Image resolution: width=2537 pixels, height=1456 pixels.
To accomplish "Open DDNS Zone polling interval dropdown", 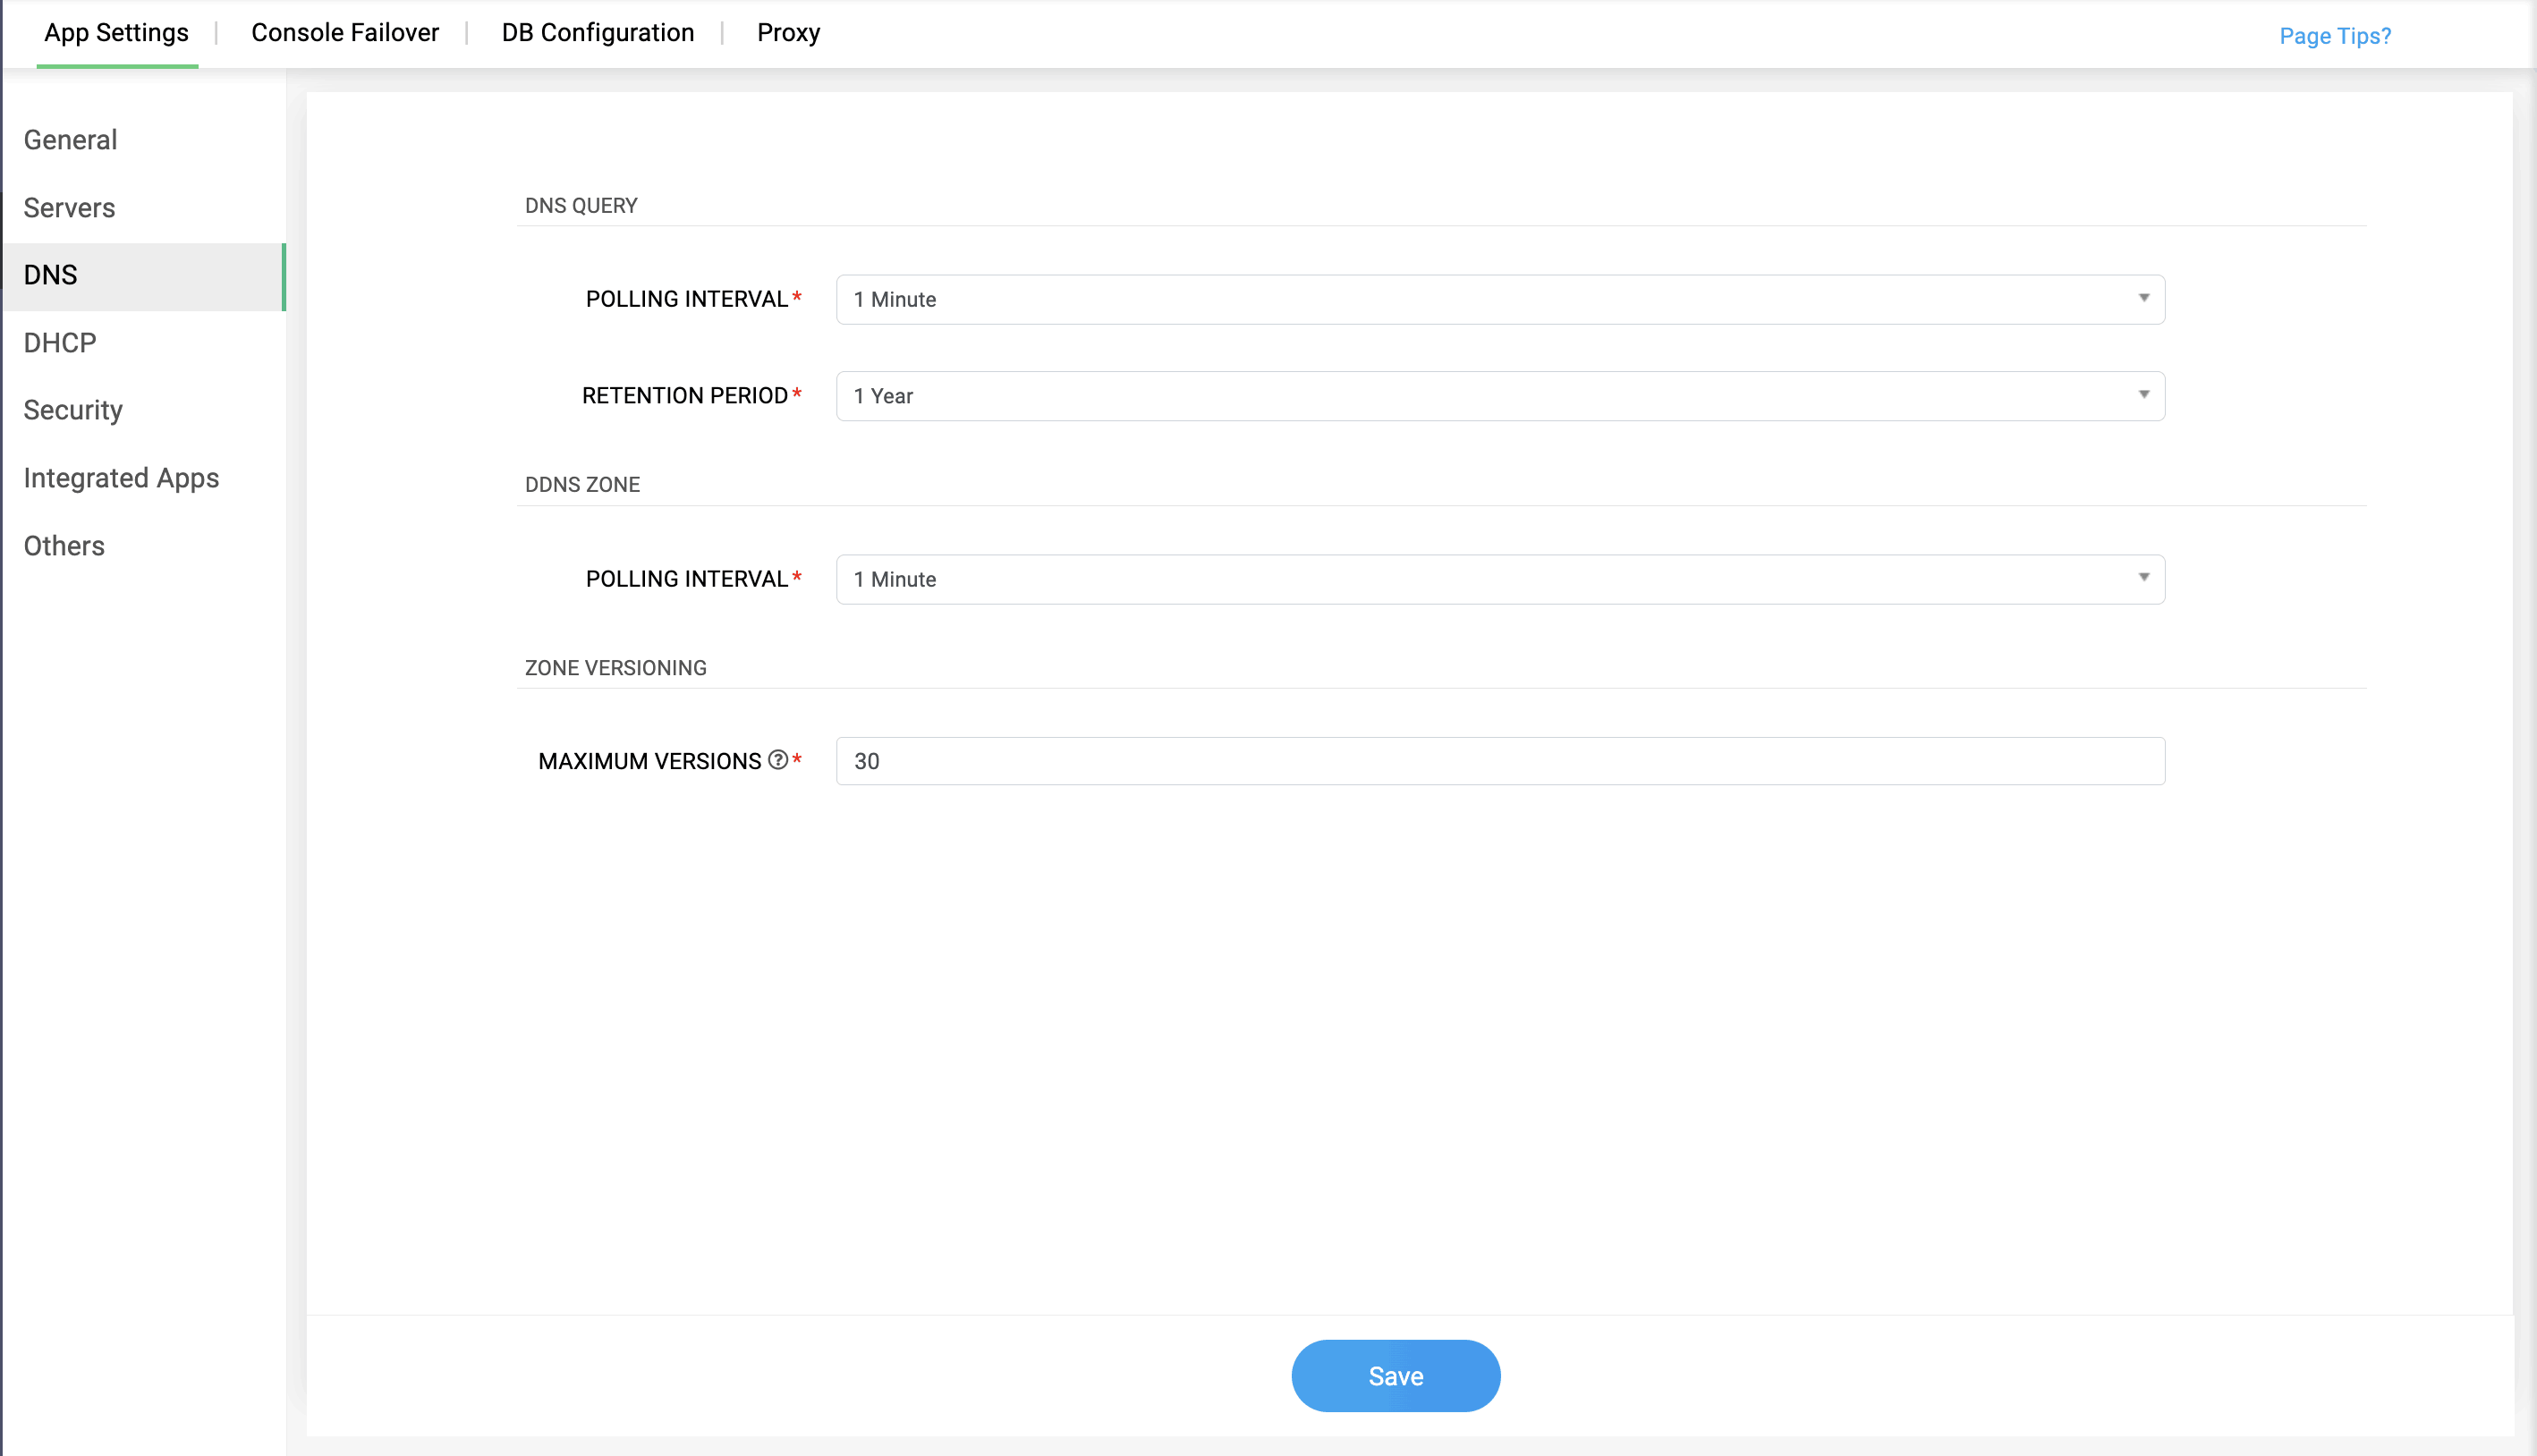I will [x=1499, y=579].
